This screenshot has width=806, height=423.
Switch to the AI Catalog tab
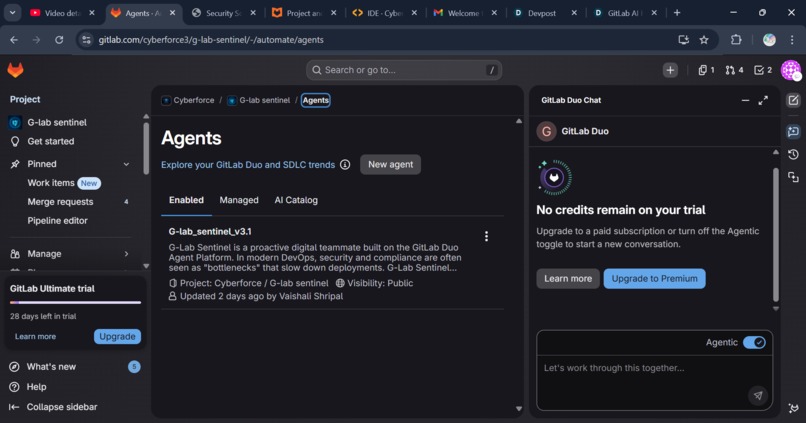296,200
